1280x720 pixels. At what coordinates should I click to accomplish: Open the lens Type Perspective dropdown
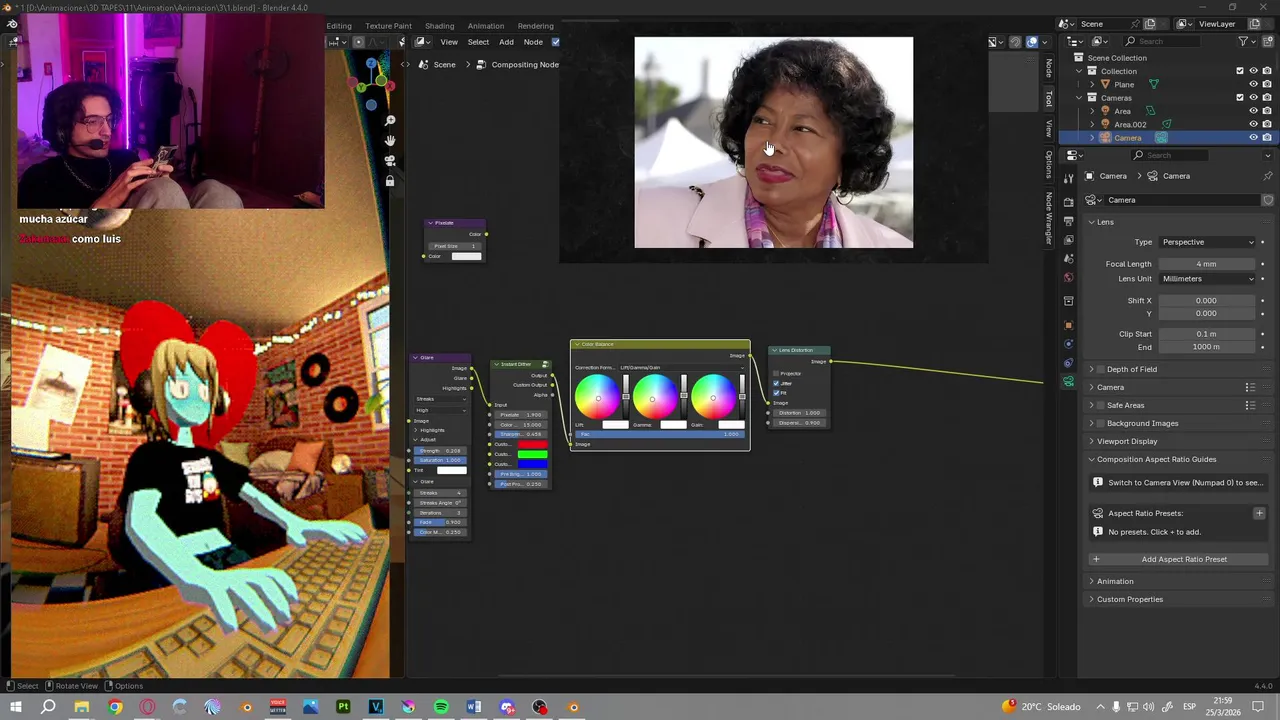(1207, 242)
